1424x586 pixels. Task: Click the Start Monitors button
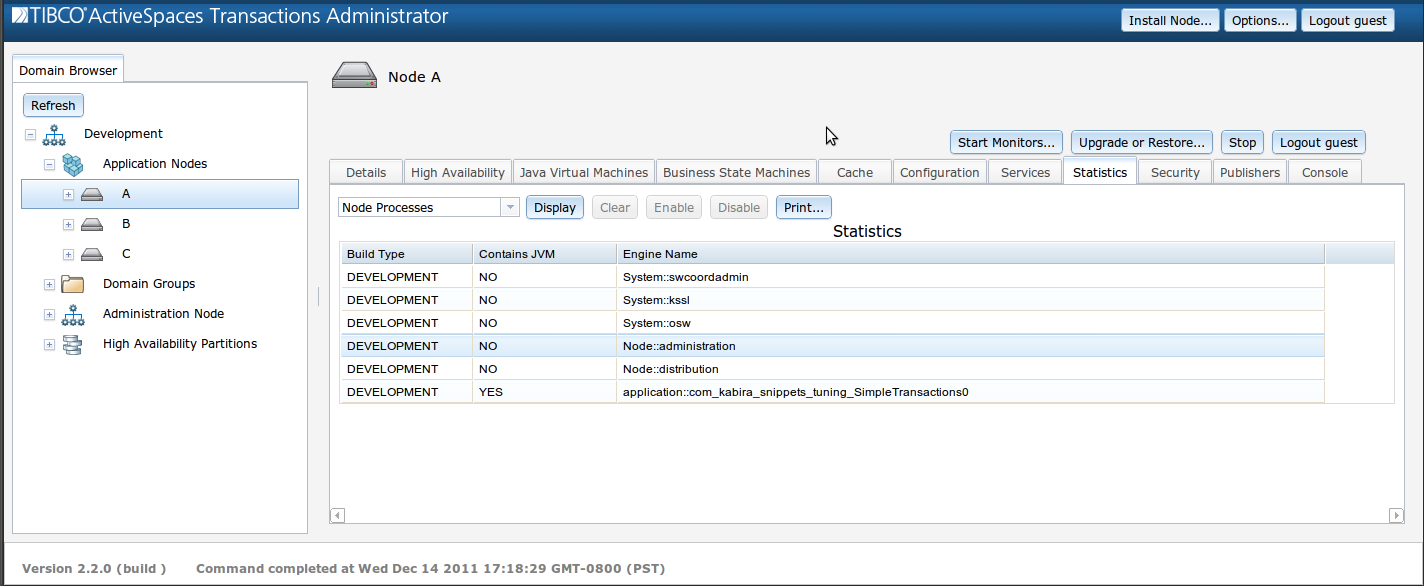1005,141
